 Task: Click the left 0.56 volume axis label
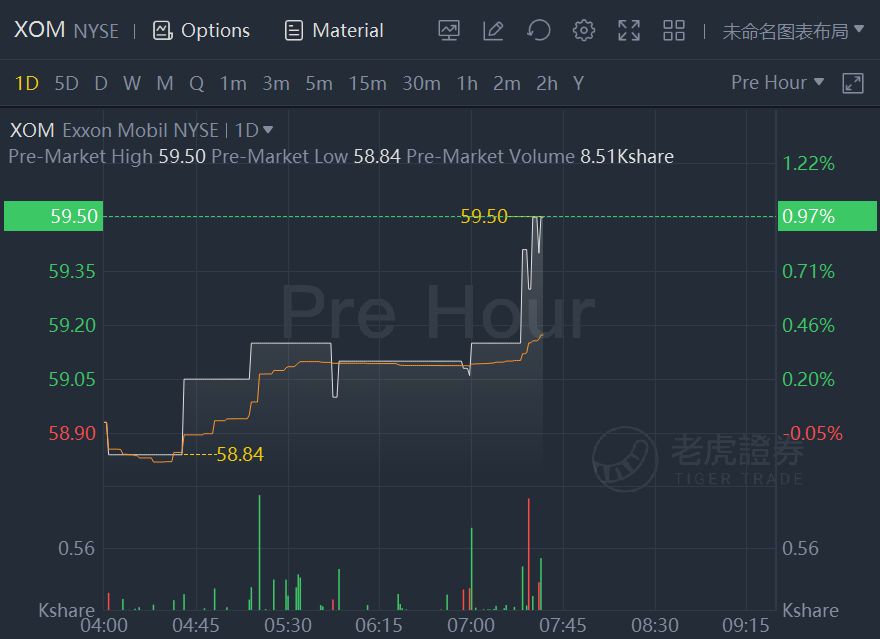[76, 548]
